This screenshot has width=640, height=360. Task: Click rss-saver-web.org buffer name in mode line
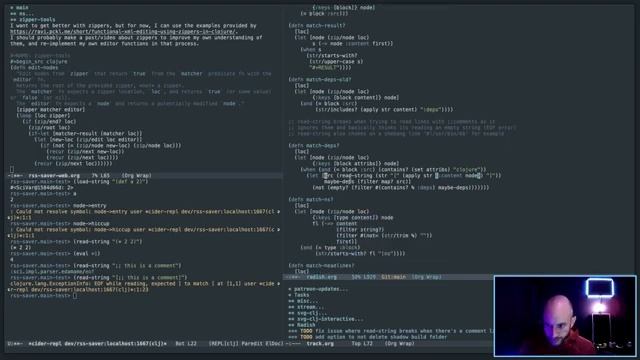(x=54, y=176)
